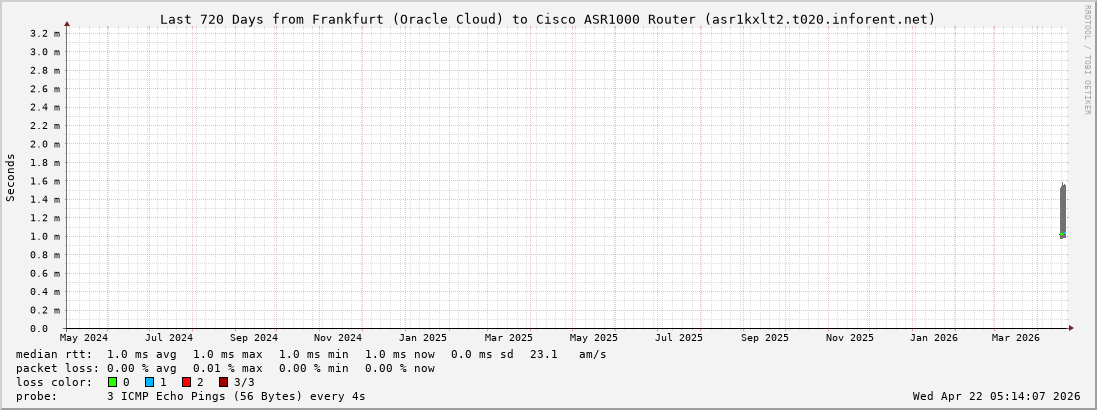Click the blue loss color swatch for 1
1097x410 pixels.
(149, 382)
